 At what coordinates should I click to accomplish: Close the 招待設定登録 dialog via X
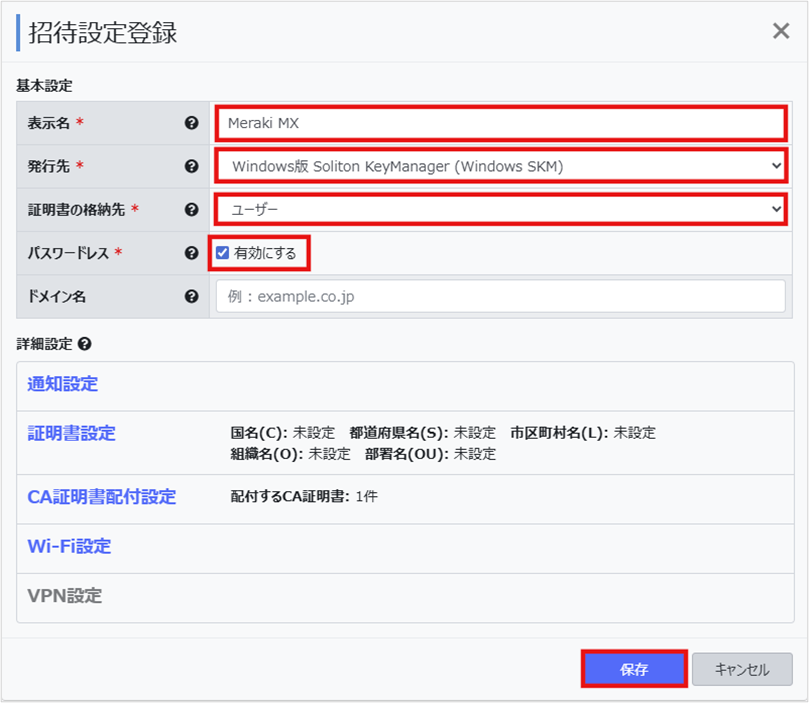coord(782,30)
